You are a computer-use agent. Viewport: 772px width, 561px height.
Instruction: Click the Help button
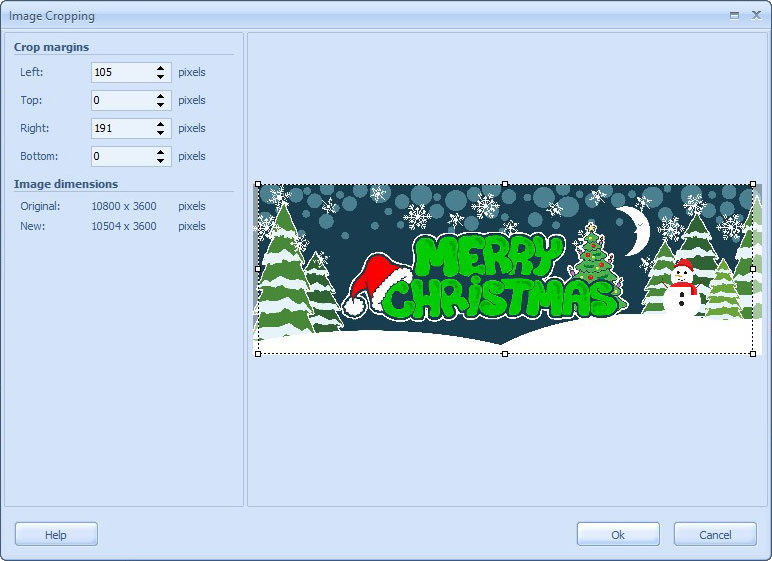[x=56, y=534]
